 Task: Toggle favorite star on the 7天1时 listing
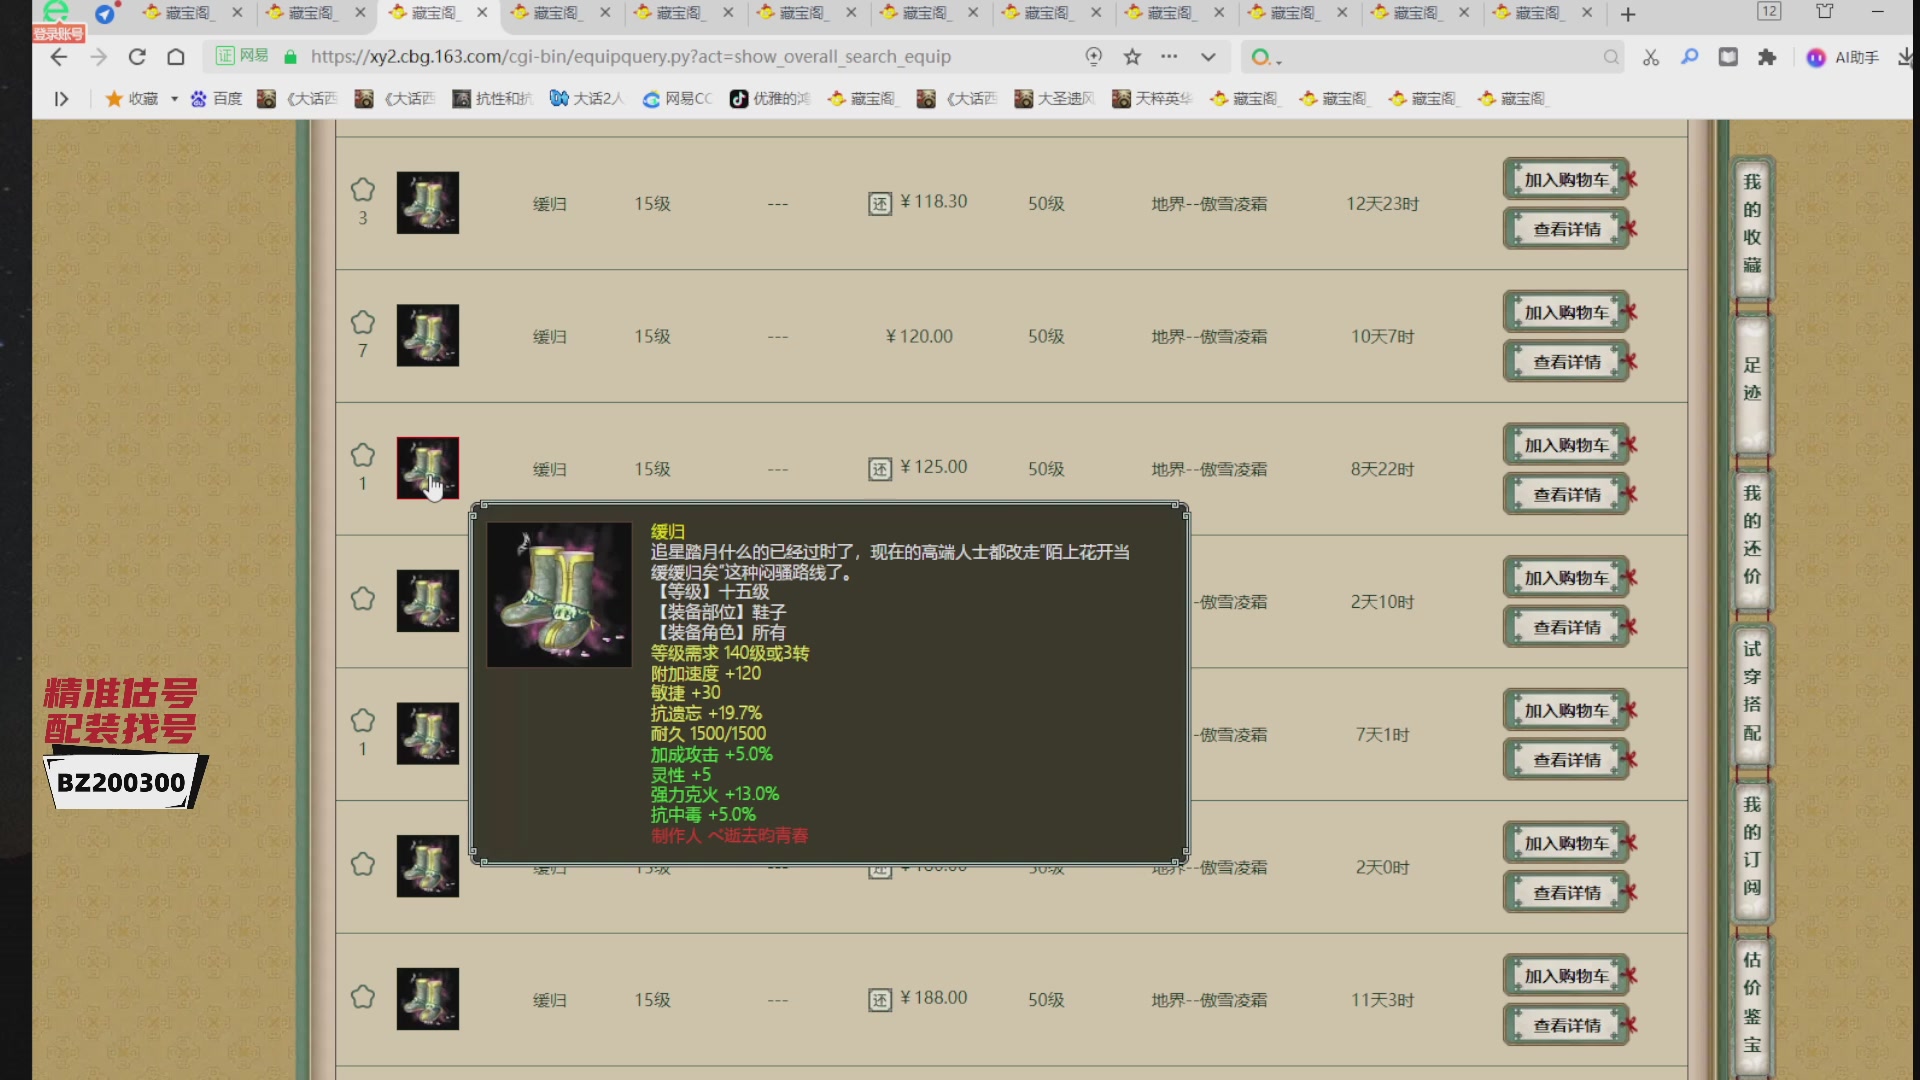[x=362, y=720]
